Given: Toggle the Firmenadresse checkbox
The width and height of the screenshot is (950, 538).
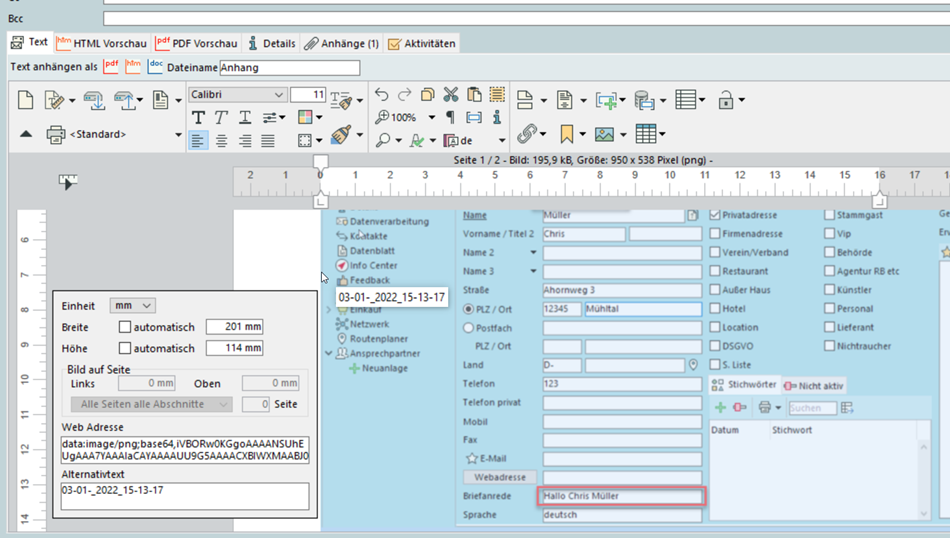Looking at the screenshot, I should tap(715, 233).
